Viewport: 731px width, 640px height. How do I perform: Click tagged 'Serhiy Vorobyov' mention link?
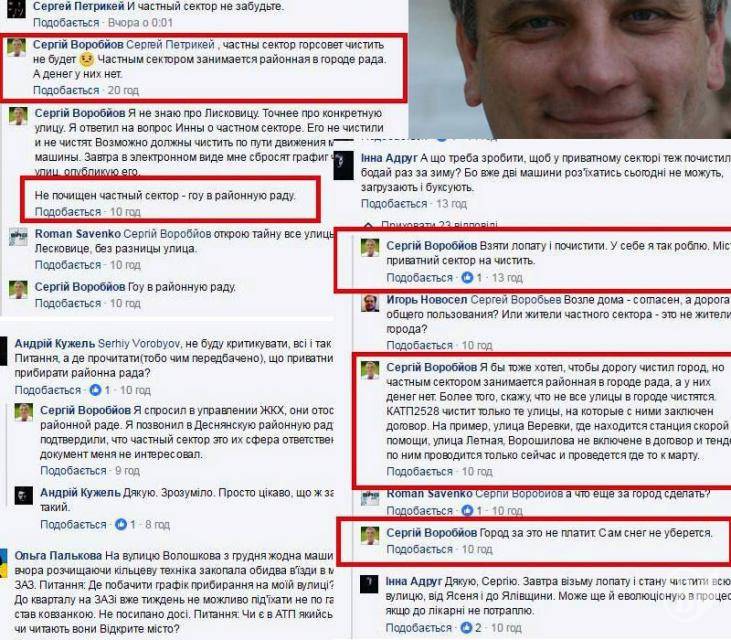pos(139,344)
